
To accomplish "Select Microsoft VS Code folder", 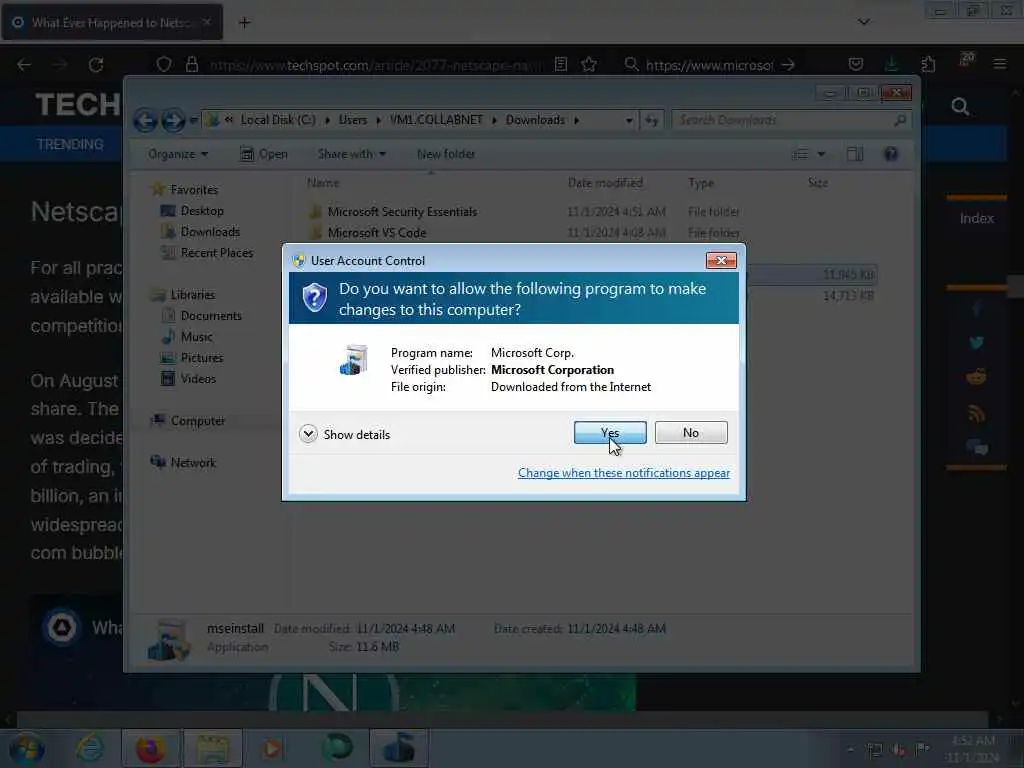I will tap(377, 232).
